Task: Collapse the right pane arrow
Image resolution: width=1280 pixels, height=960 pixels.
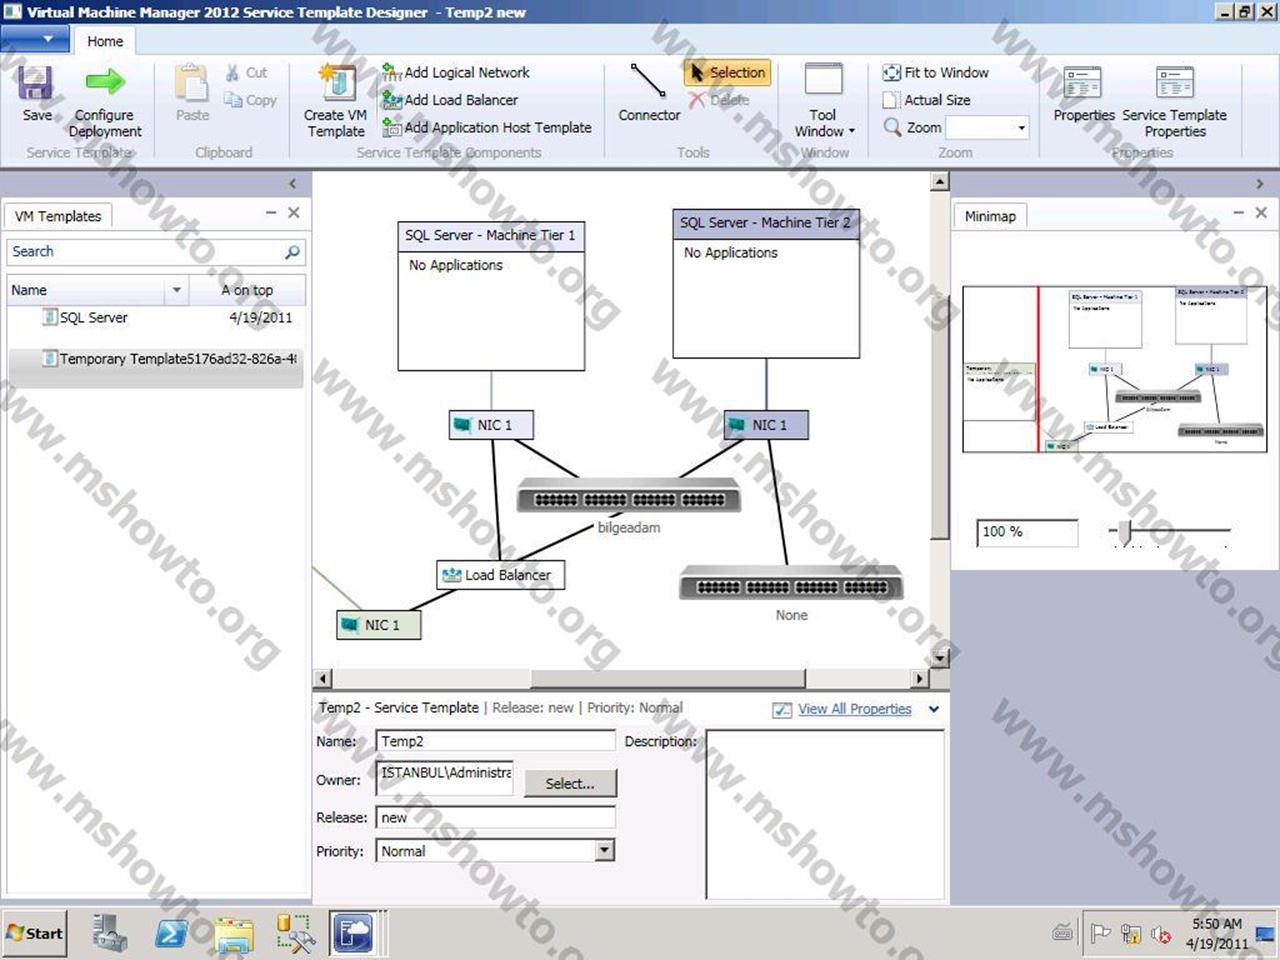Action: (x=1260, y=184)
